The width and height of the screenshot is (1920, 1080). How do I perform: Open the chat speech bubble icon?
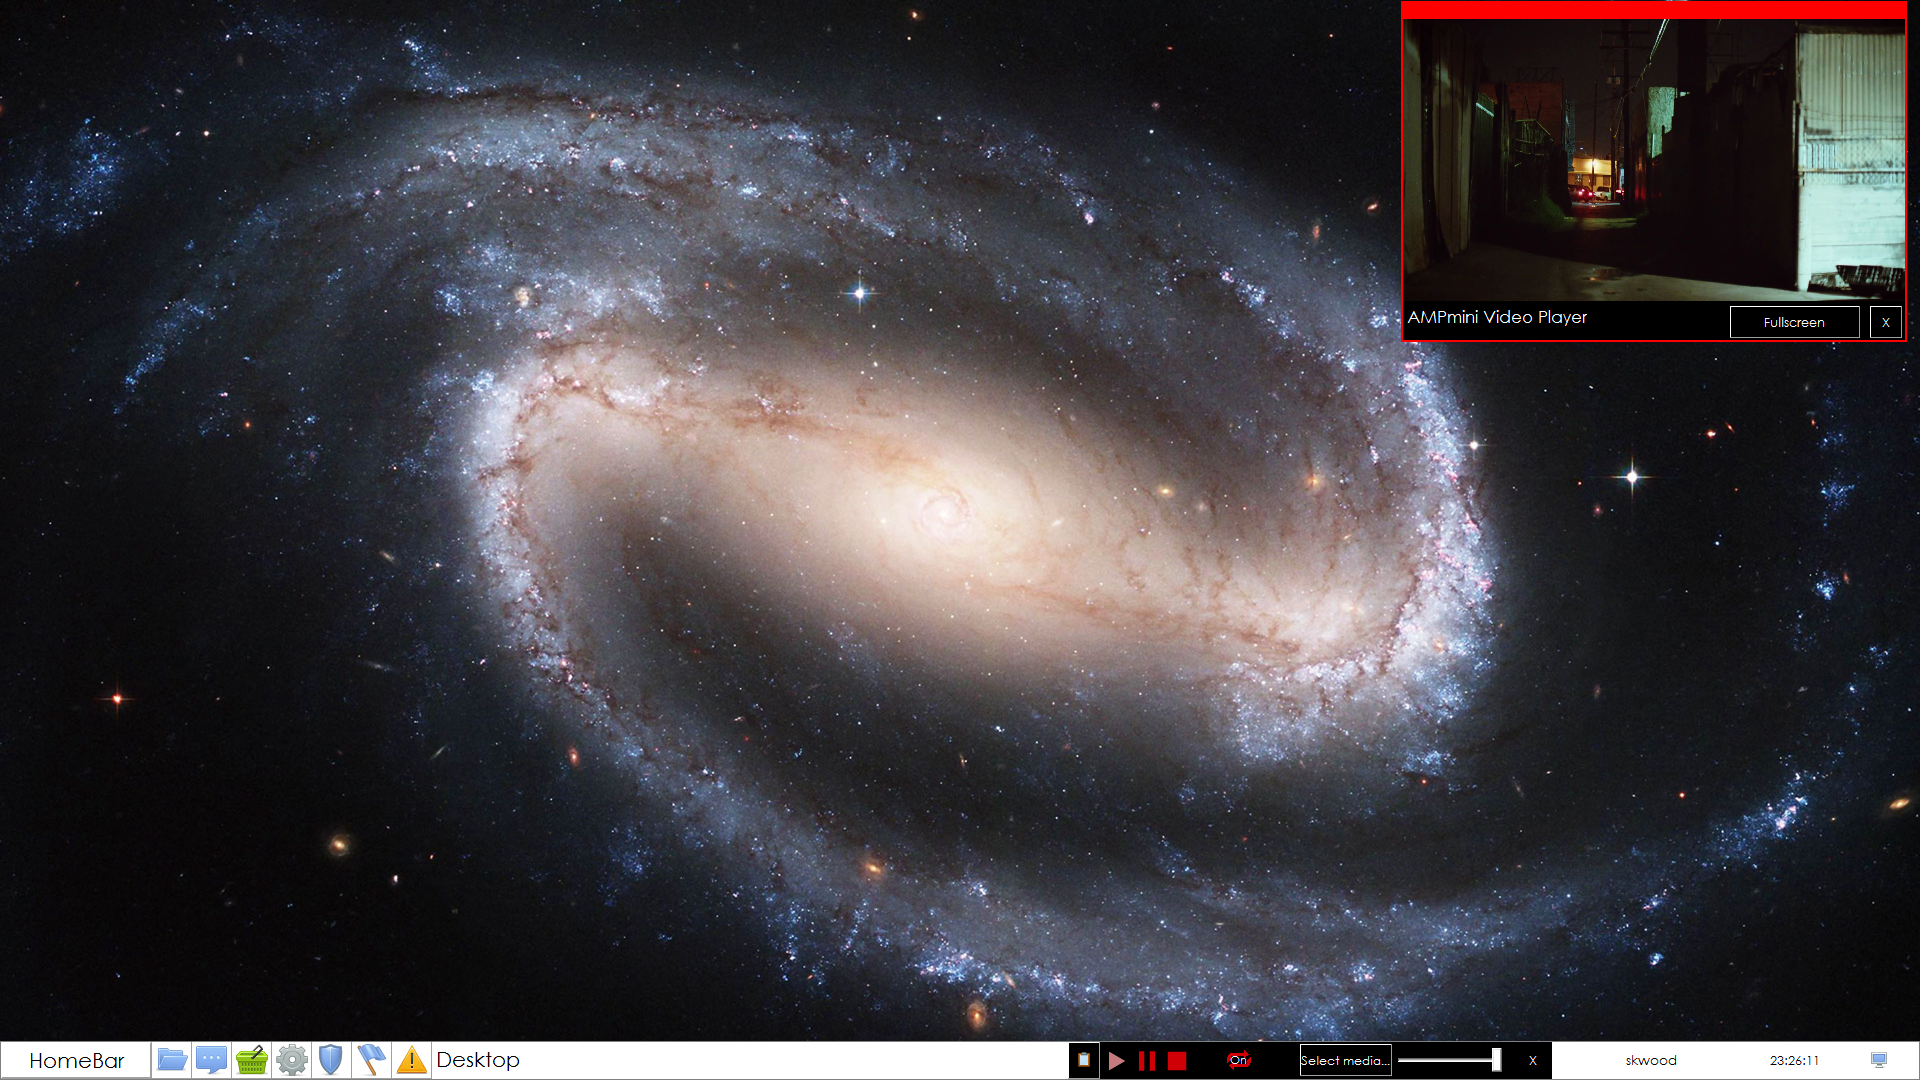tap(212, 1060)
